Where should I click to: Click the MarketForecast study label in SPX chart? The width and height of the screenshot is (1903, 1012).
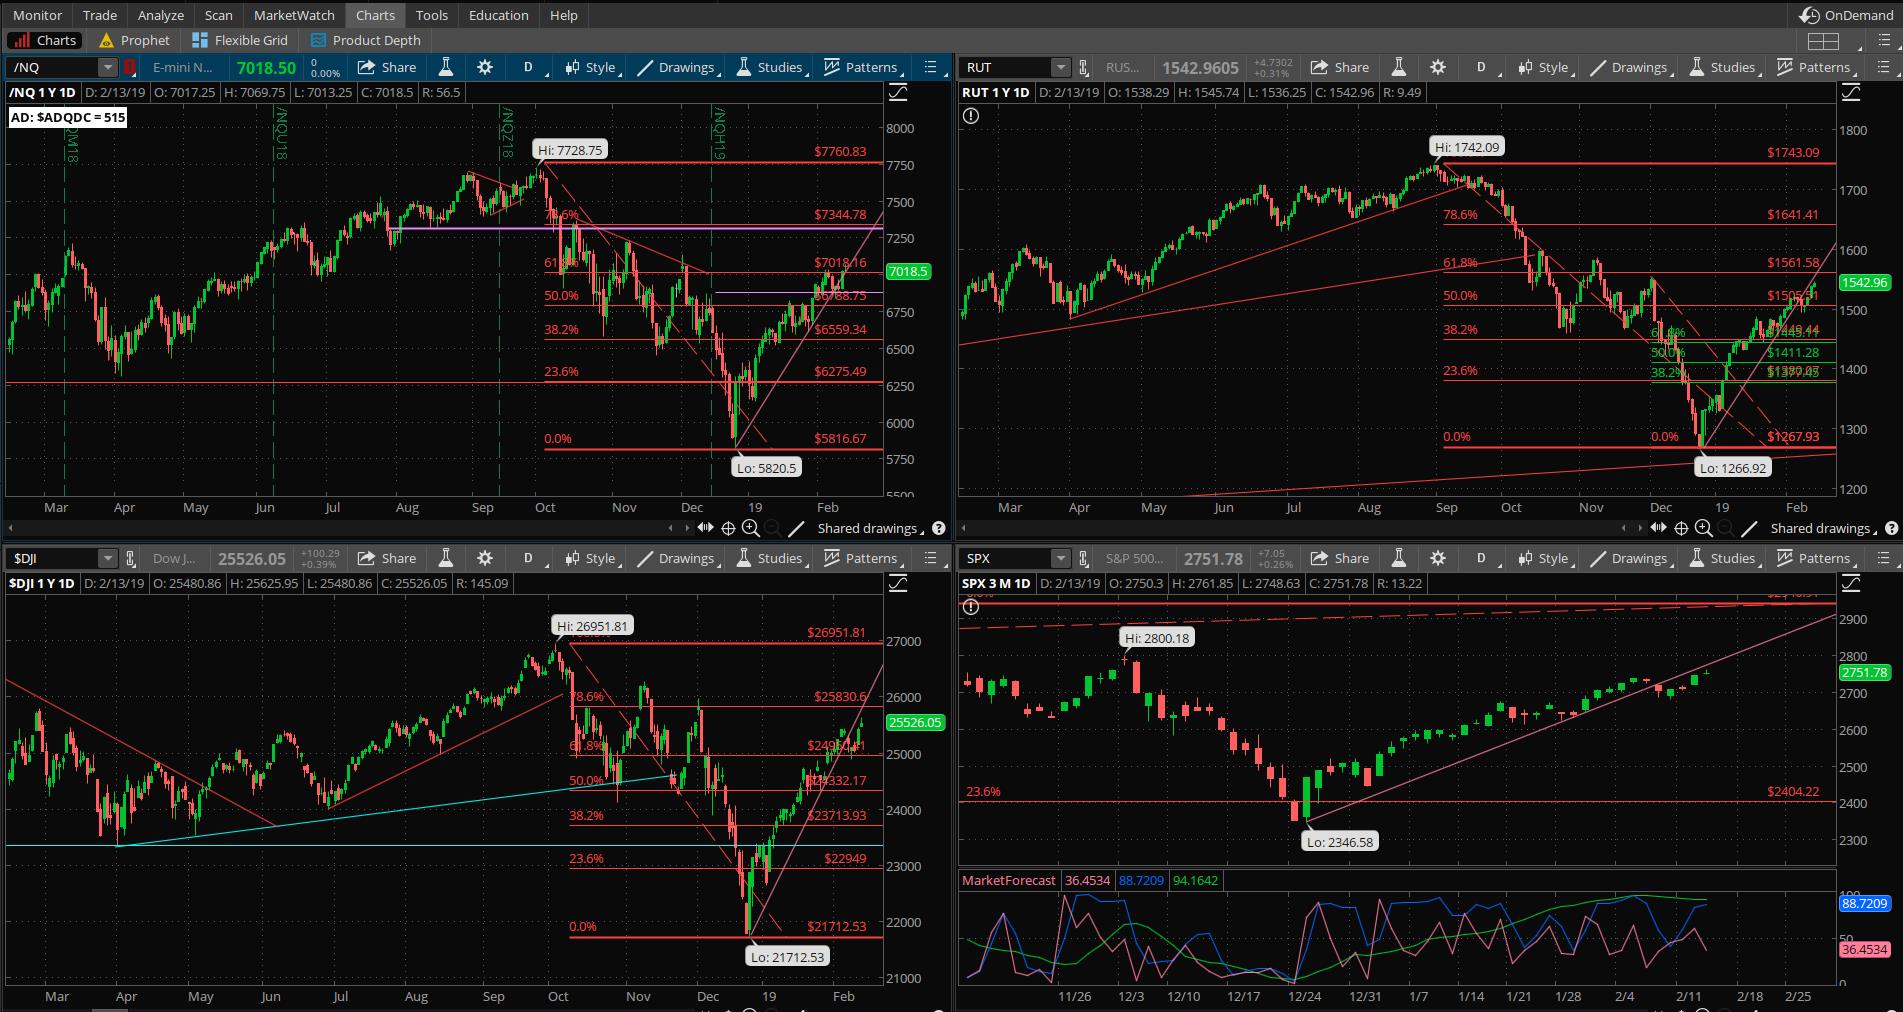tap(1008, 880)
